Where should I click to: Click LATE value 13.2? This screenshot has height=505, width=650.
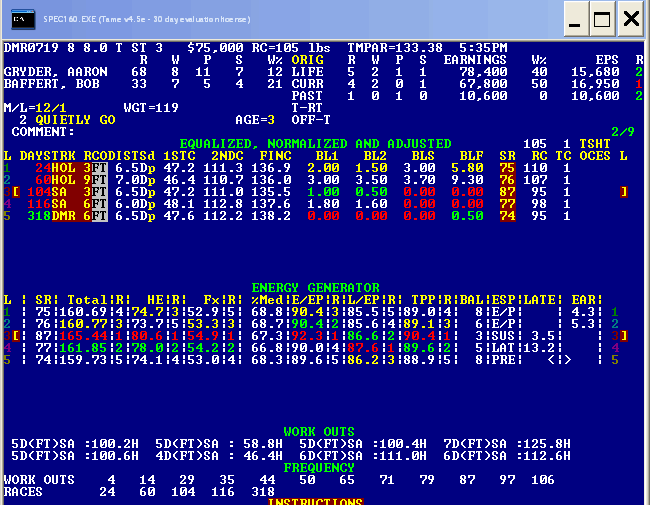(x=539, y=348)
